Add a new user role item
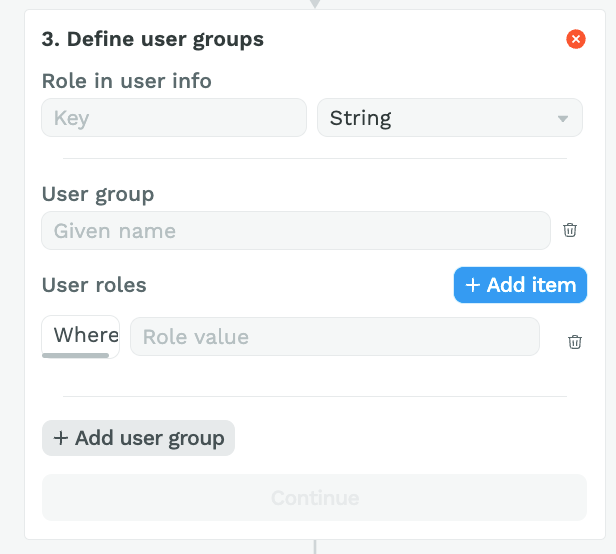 pos(520,285)
